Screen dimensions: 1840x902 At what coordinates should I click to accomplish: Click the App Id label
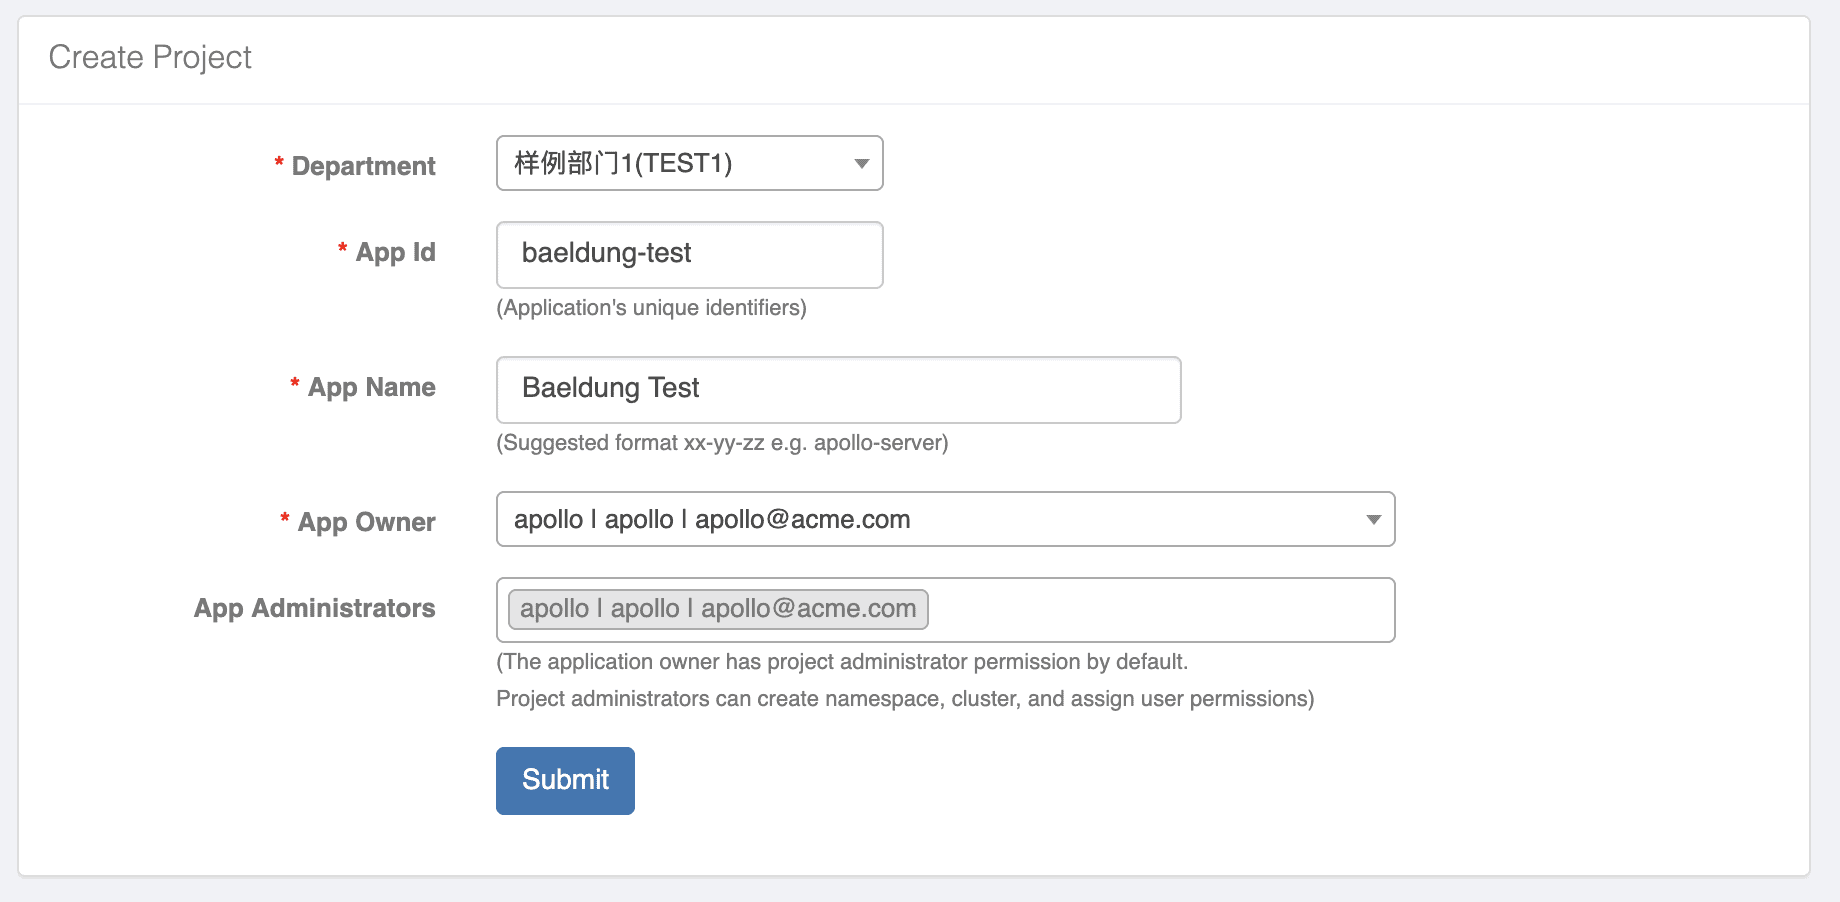(395, 252)
